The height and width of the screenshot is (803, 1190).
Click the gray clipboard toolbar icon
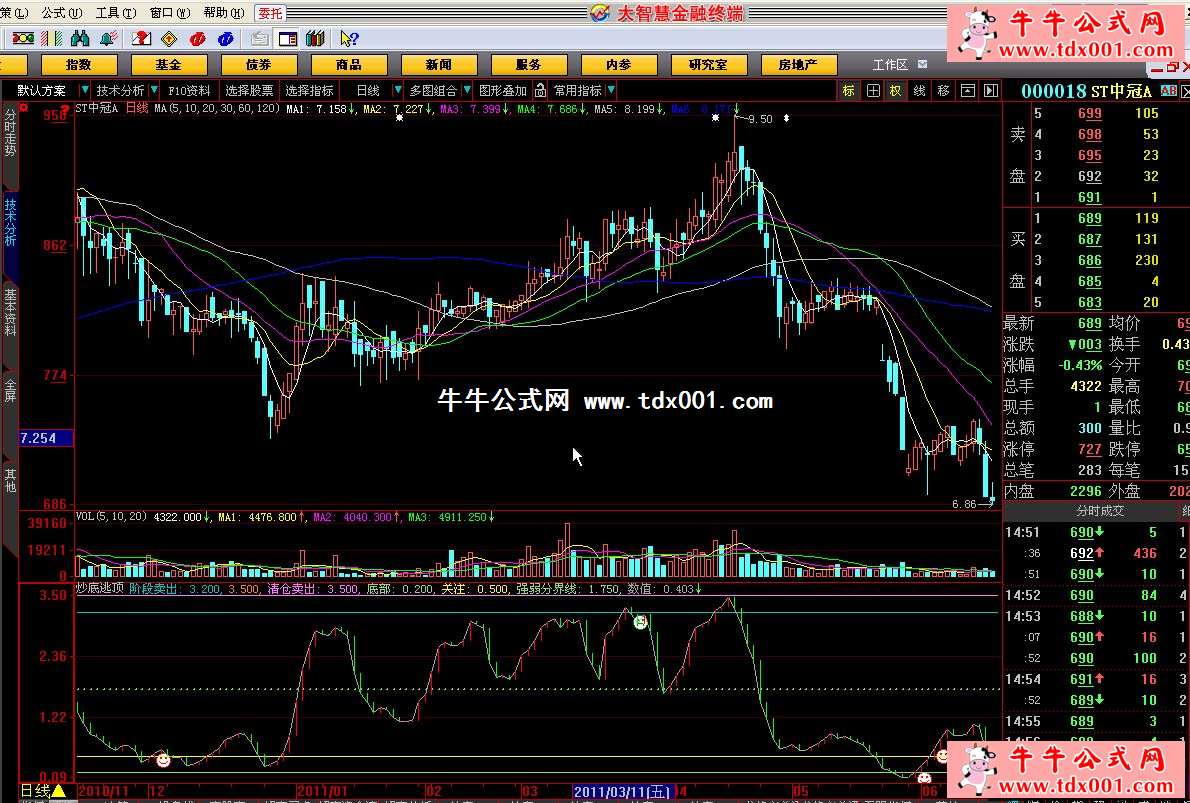point(260,38)
